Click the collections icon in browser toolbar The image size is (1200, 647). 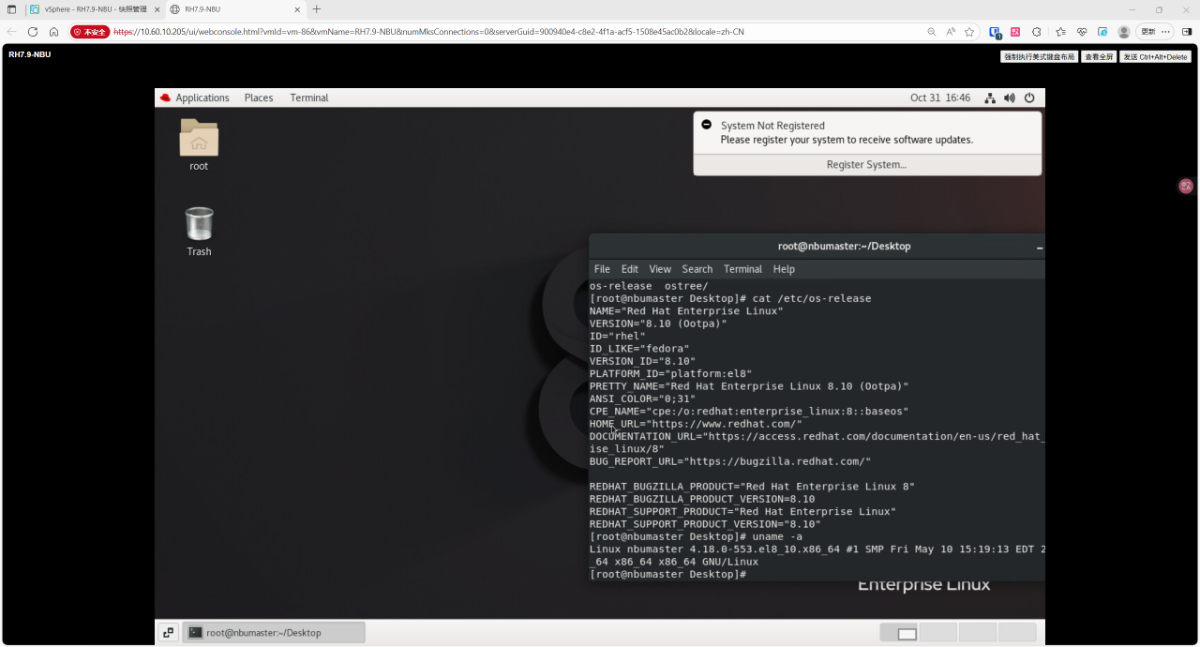coord(1102,32)
